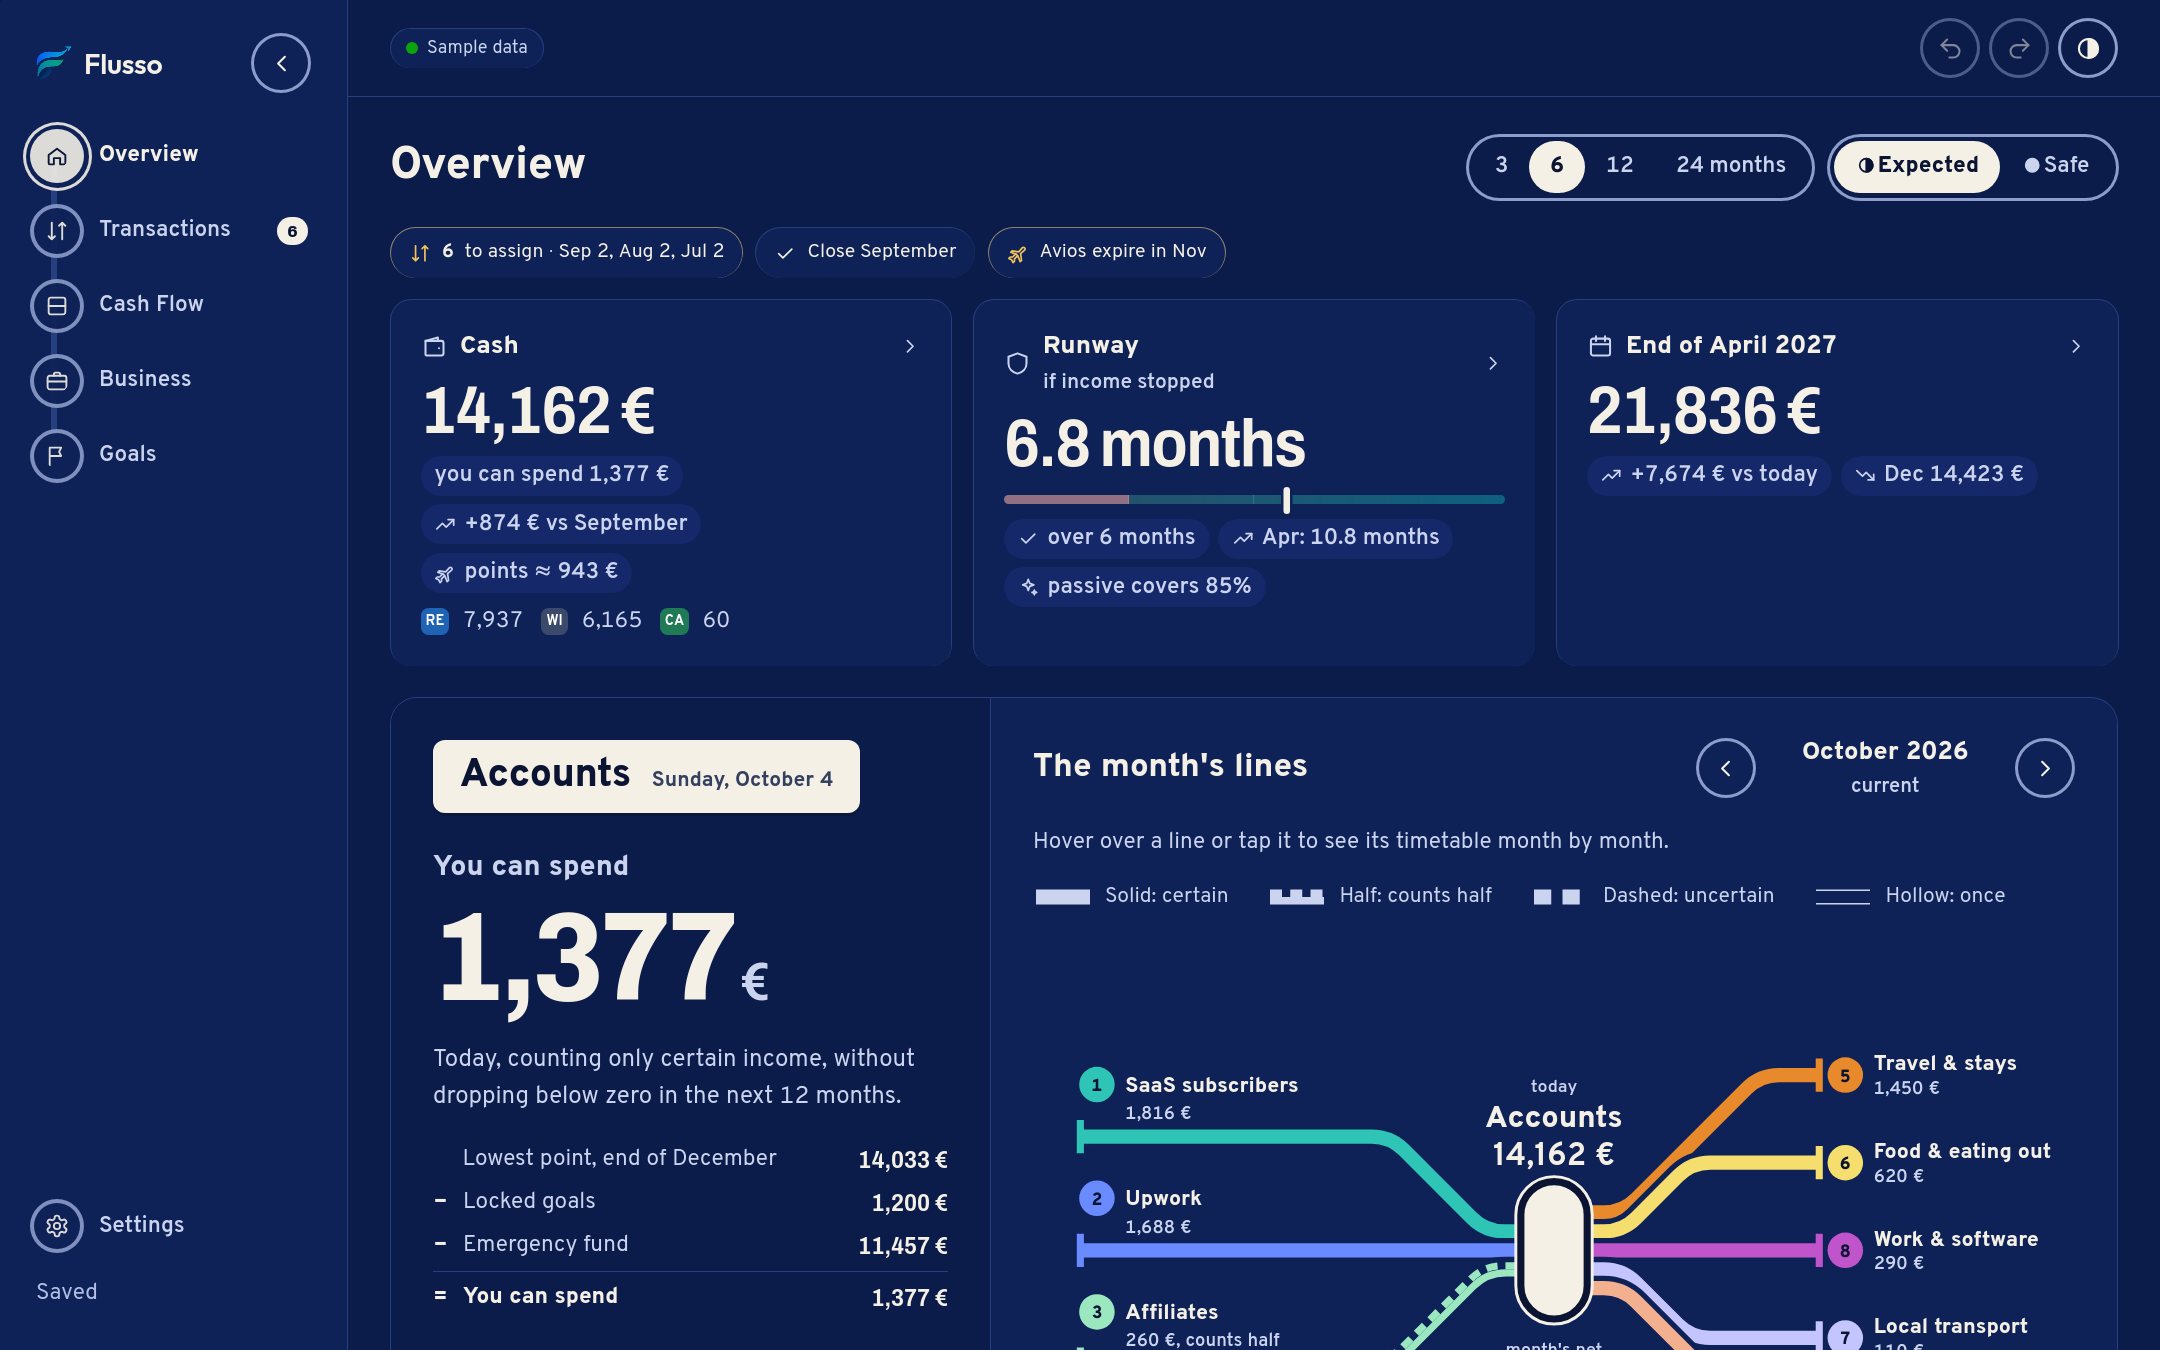Screen dimensions: 2160x1350
Task: Open Overview in the sidebar
Action: (x=149, y=154)
